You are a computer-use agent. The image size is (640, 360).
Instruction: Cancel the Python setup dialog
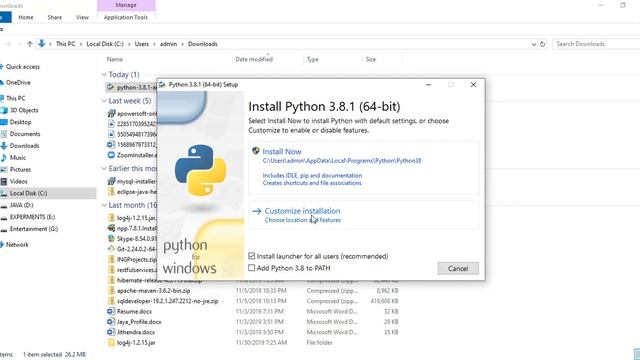(458, 269)
